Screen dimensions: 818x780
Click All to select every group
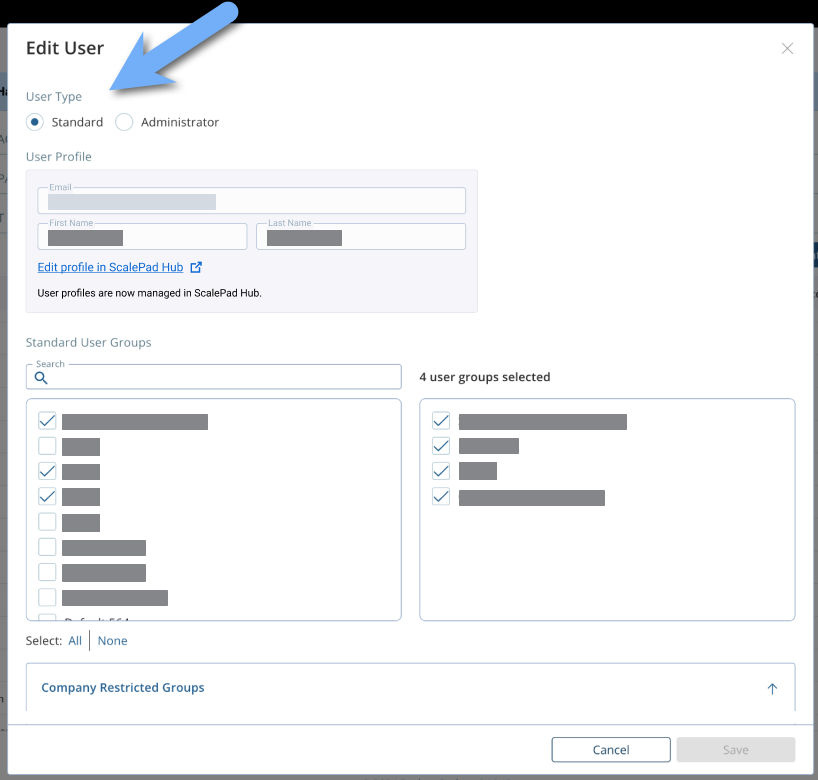click(75, 641)
